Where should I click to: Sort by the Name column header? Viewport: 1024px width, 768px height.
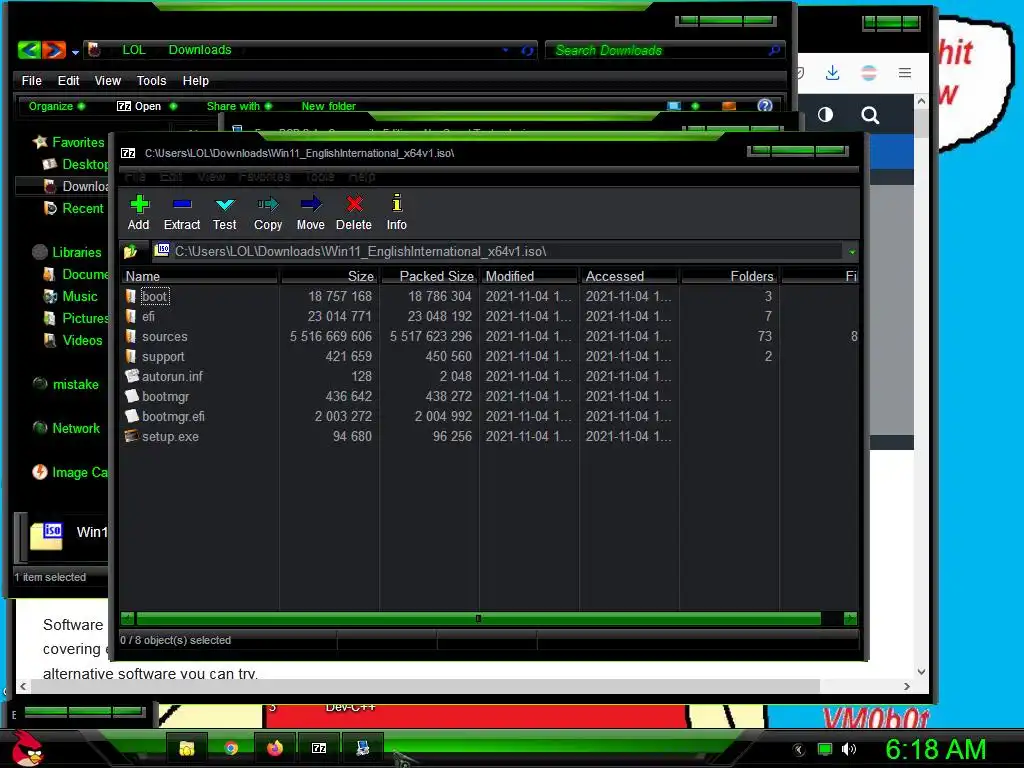[x=200, y=276]
